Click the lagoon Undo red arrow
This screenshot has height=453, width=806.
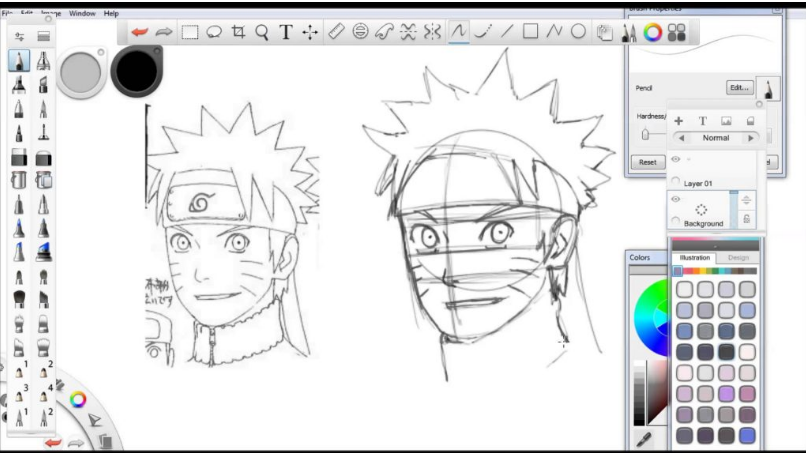53,442
